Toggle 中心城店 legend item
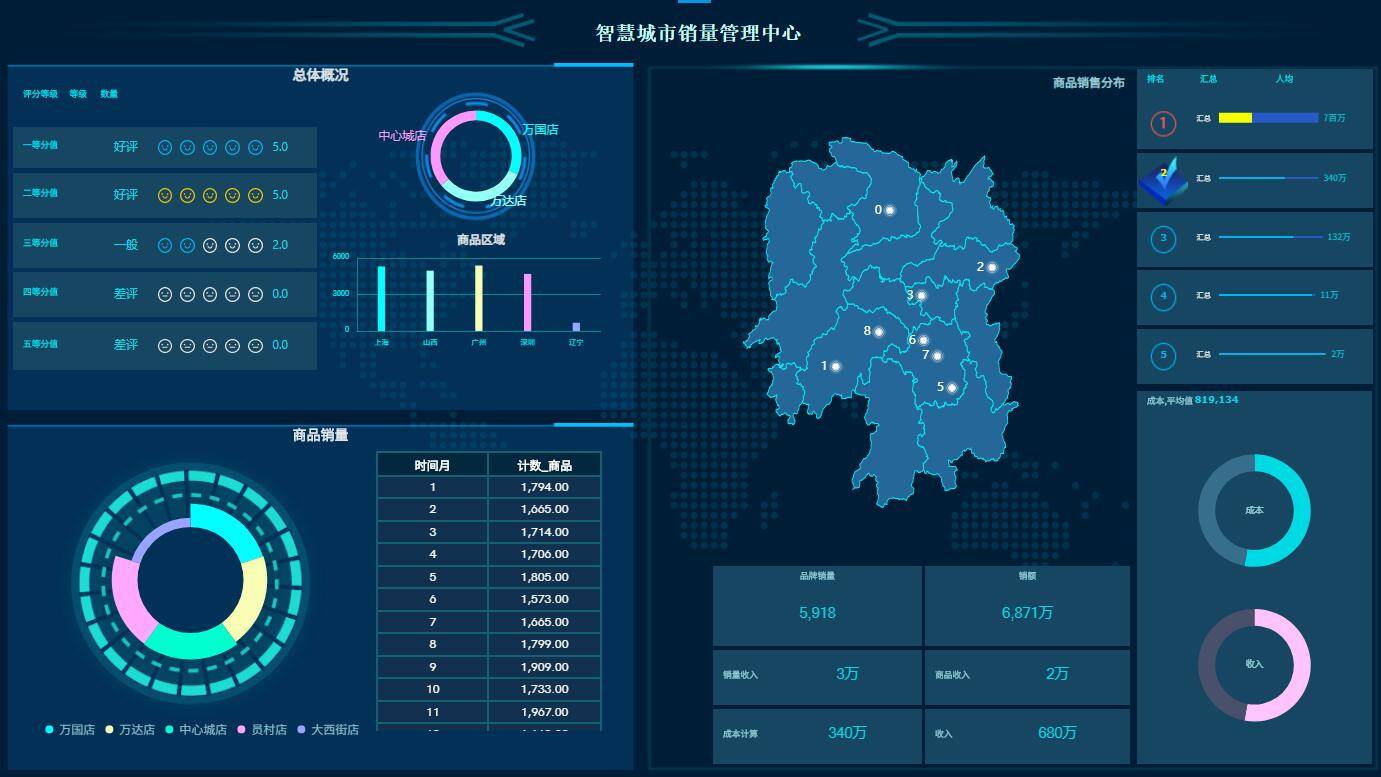The width and height of the screenshot is (1381, 777). 196,730
